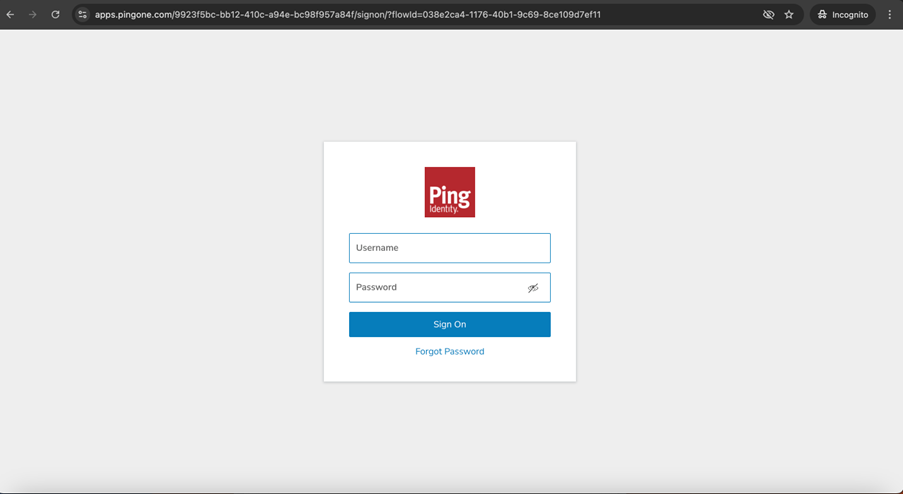Open the Chrome three-dot menu
903x494 pixels.
click(x=889, y=15)
